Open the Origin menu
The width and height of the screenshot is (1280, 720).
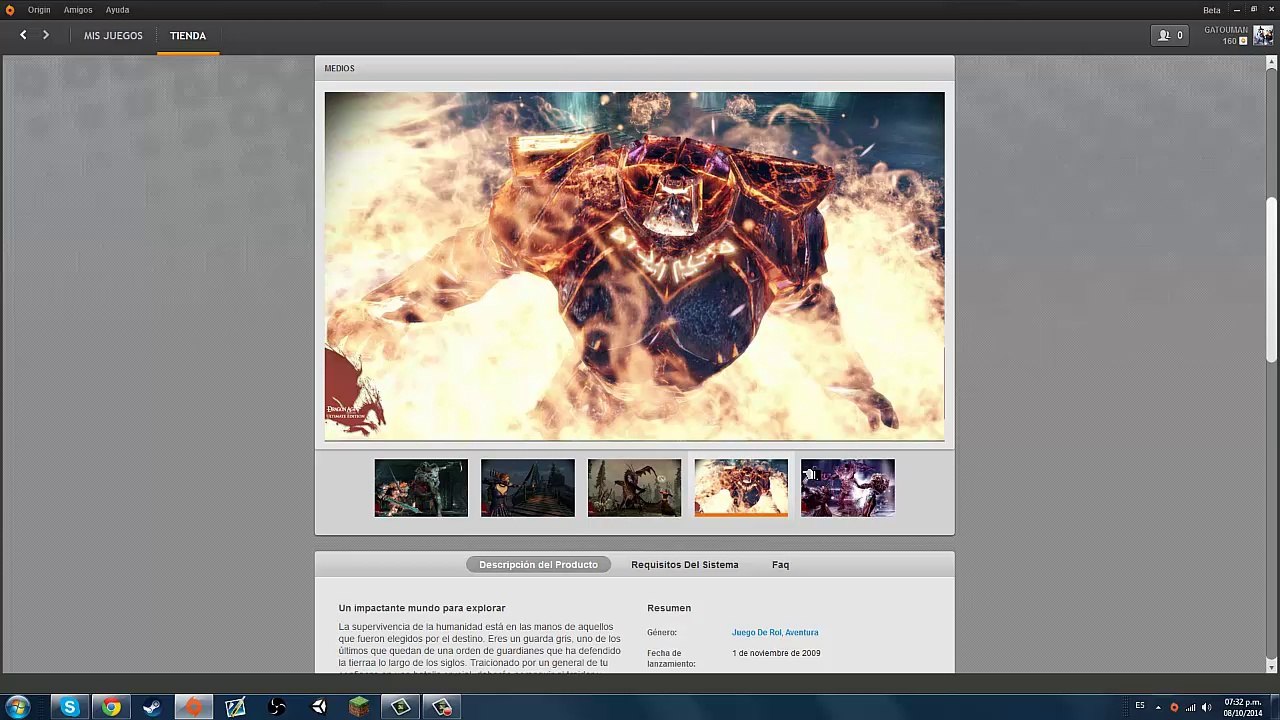(x=39, y=10)
